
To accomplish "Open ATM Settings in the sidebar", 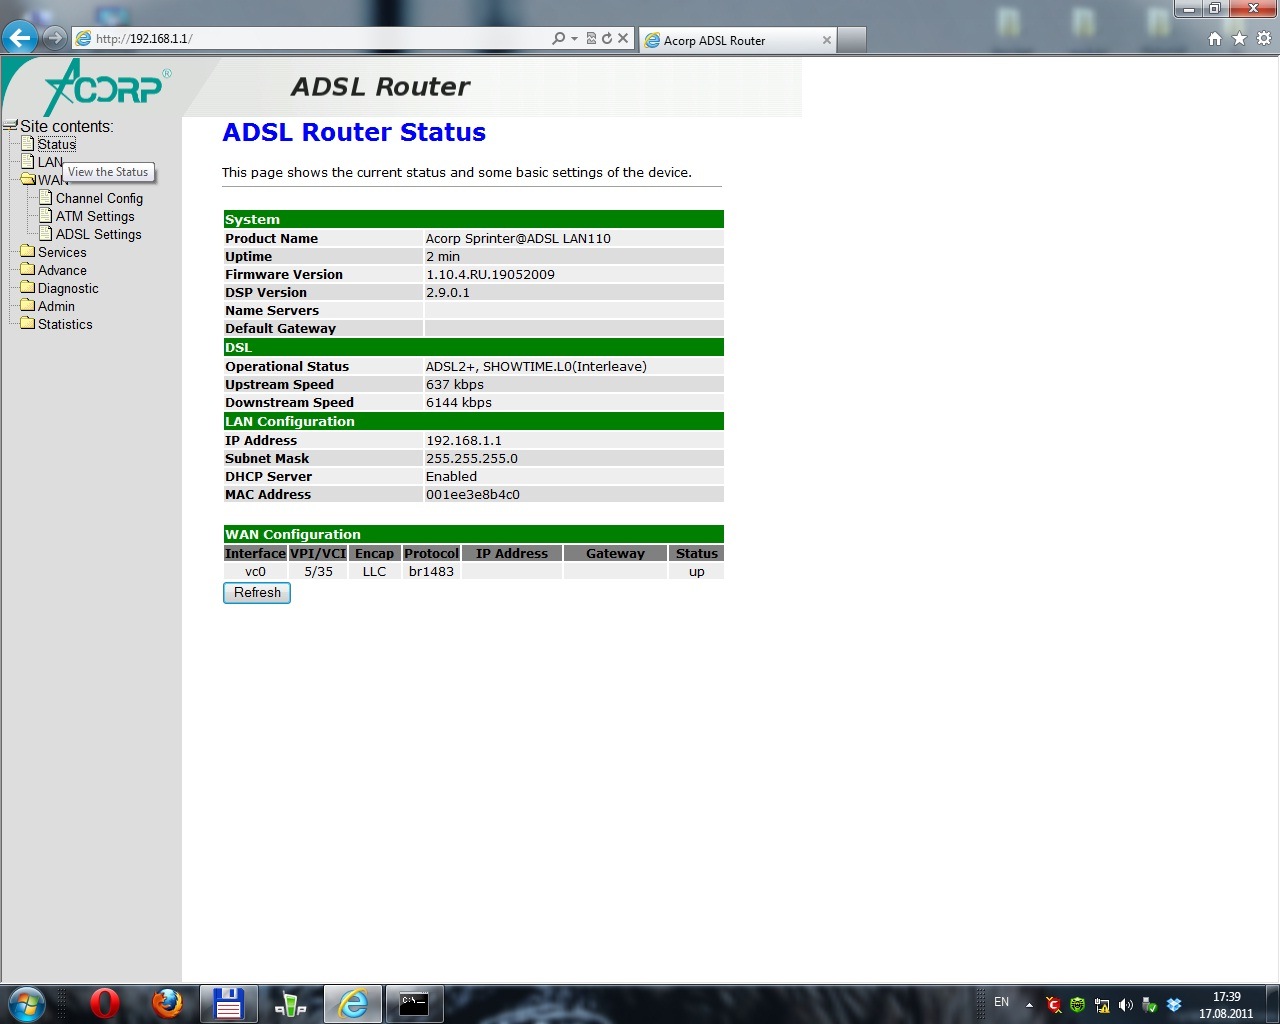I will click(95, 216).
